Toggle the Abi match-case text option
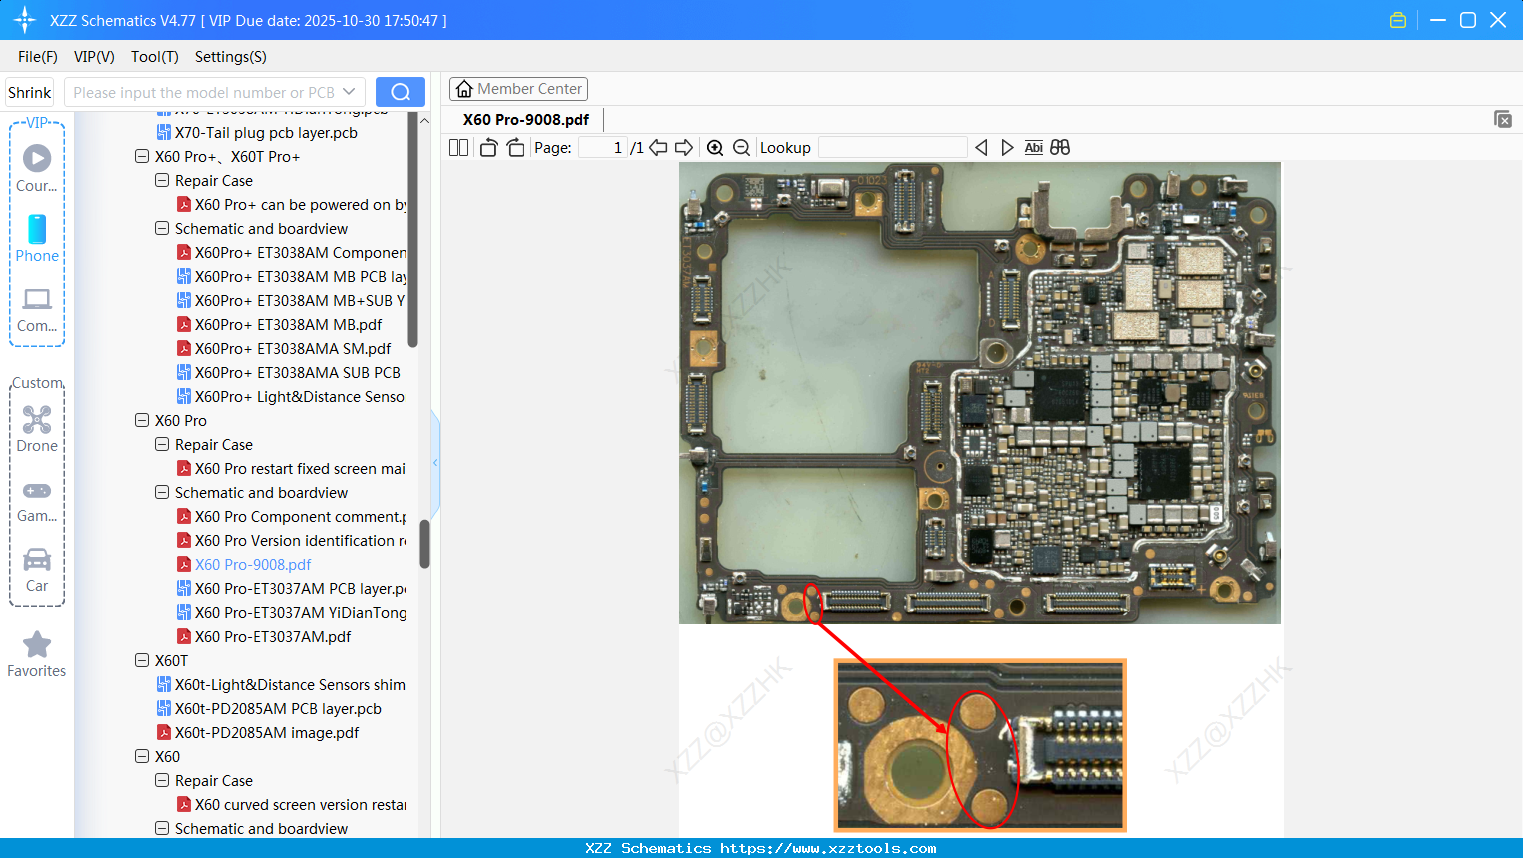 pos(1033,148)
